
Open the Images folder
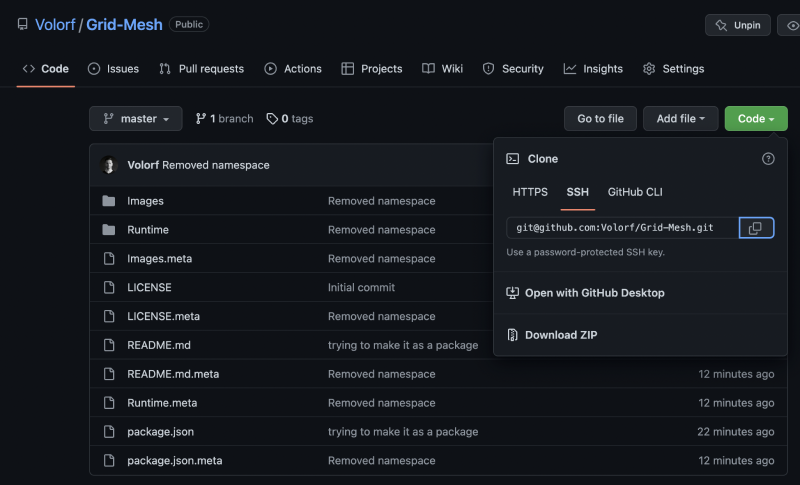click(145, 201)
